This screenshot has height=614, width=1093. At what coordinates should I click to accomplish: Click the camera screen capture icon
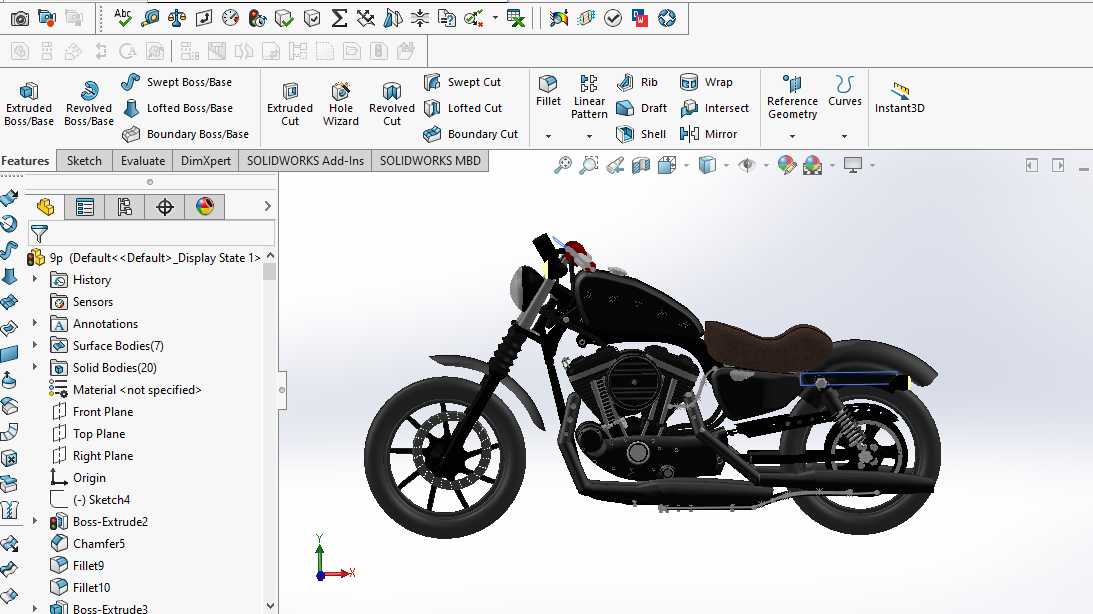pos(20,18)
